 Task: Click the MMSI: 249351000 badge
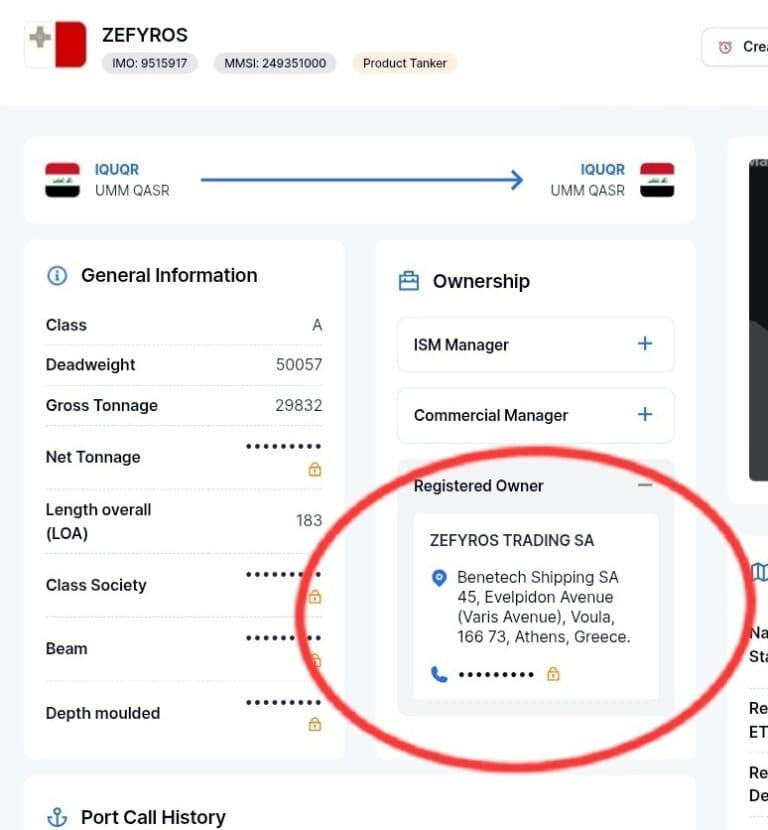274,63
